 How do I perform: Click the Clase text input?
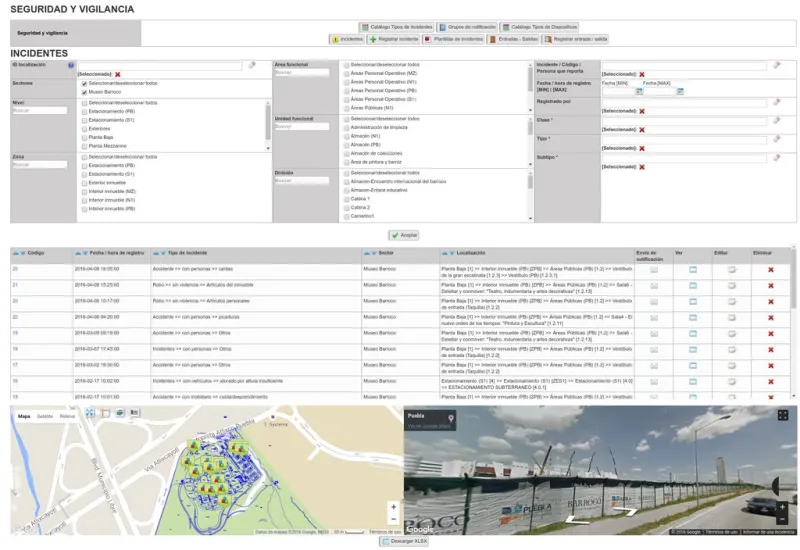point(684,121)
